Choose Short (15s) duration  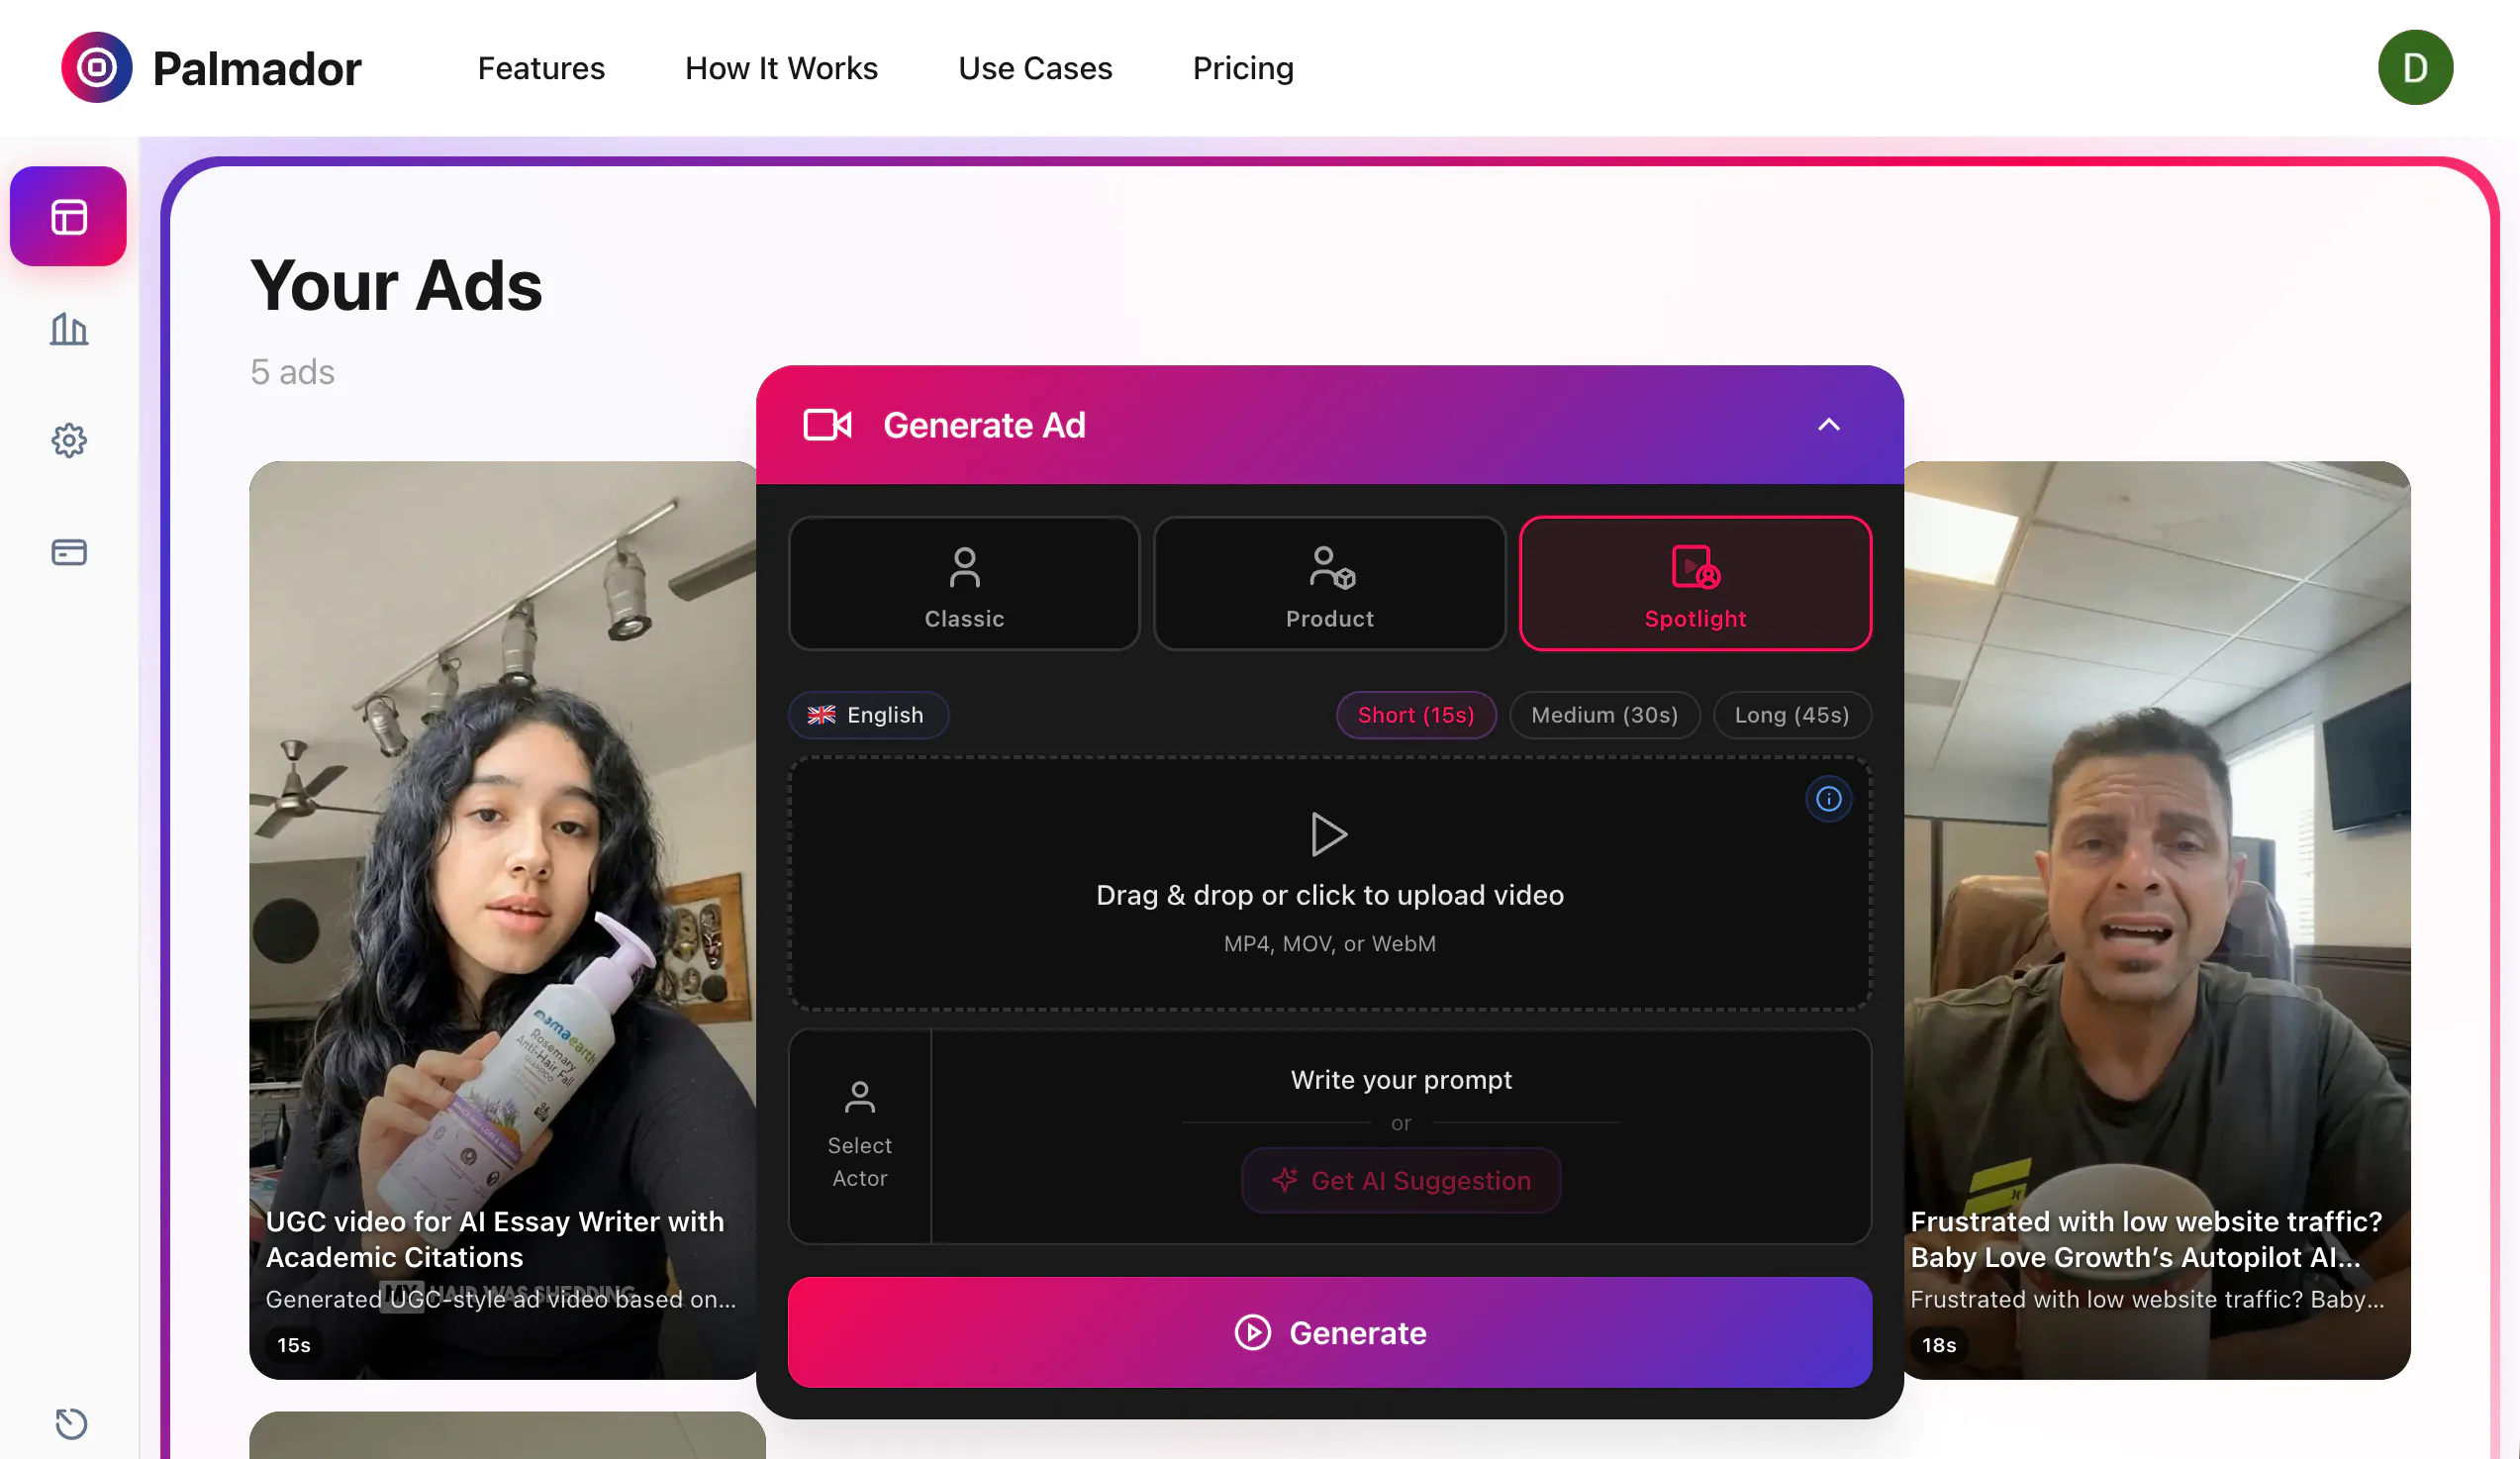pyautogui.click(x=1416, y=715)
